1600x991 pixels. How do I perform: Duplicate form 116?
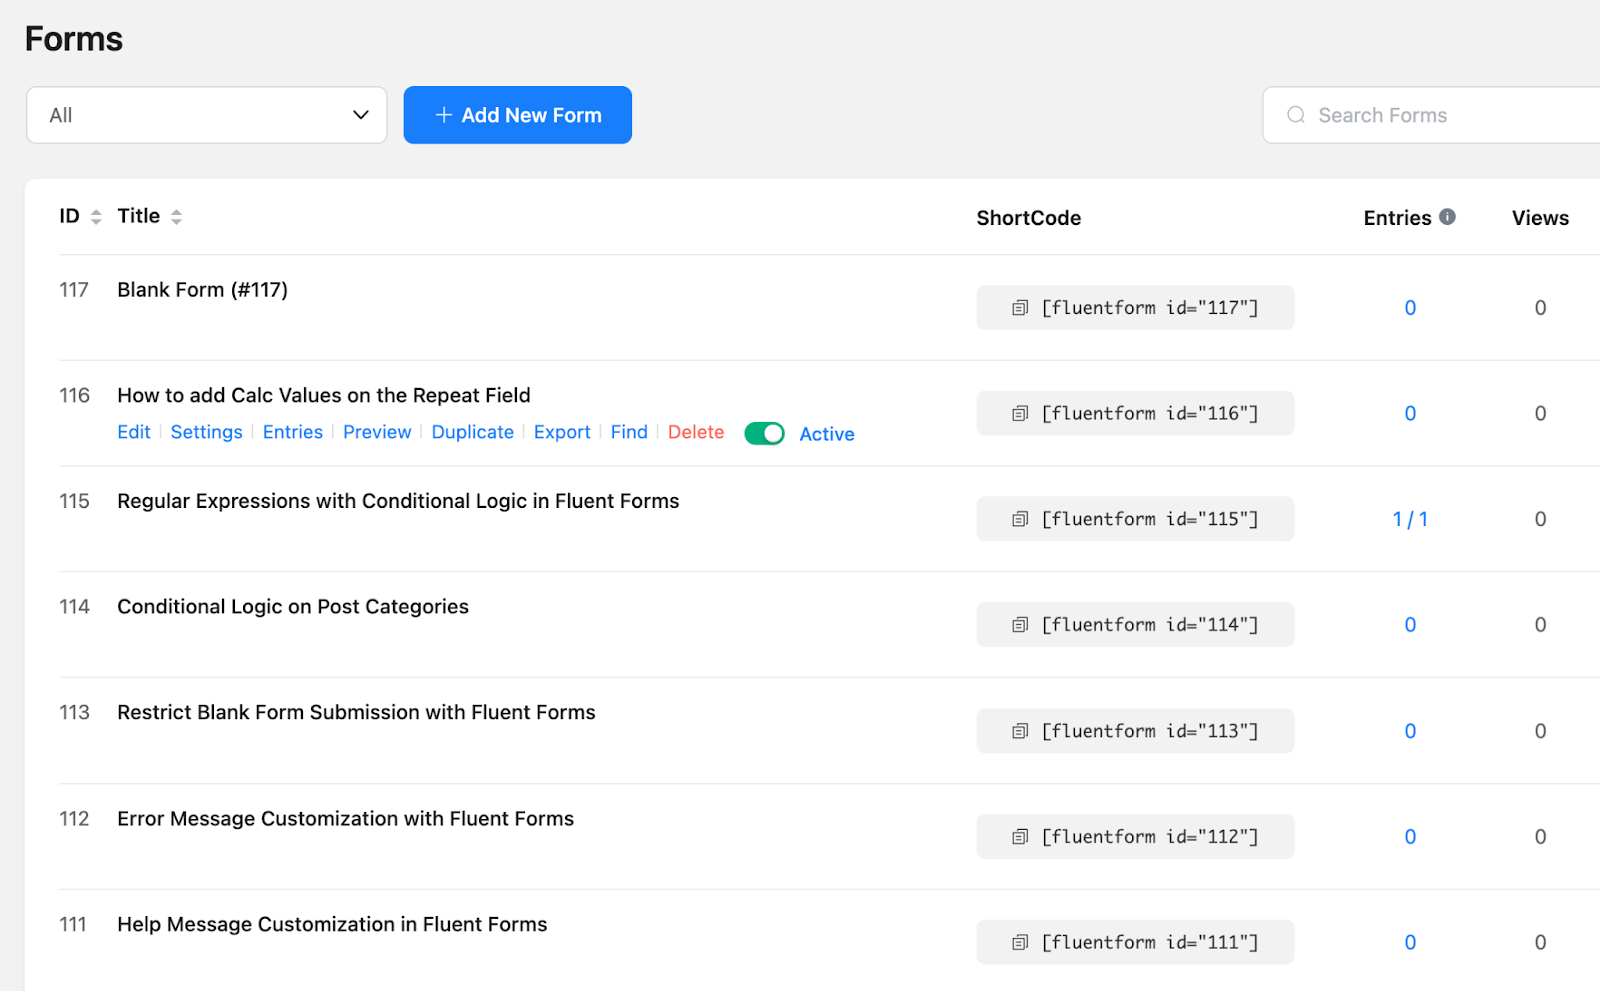(x=472, y=432)
